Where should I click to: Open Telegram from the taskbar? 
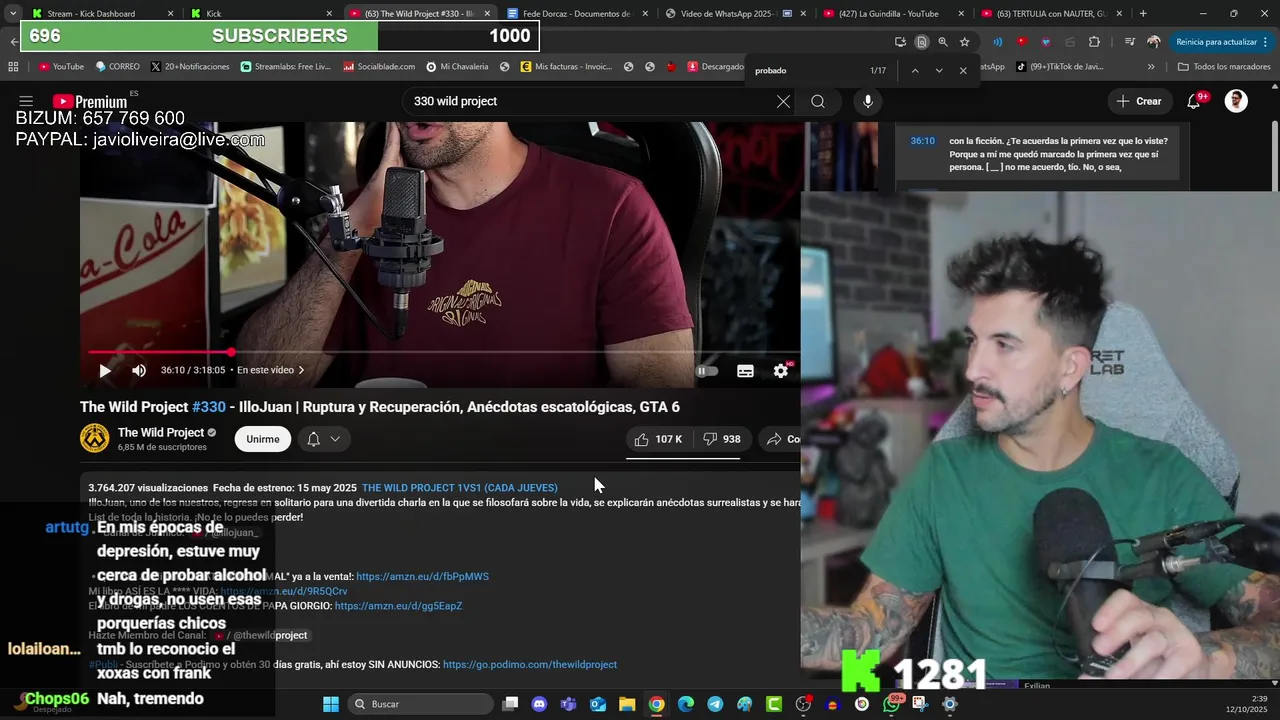tap(715, 704)
